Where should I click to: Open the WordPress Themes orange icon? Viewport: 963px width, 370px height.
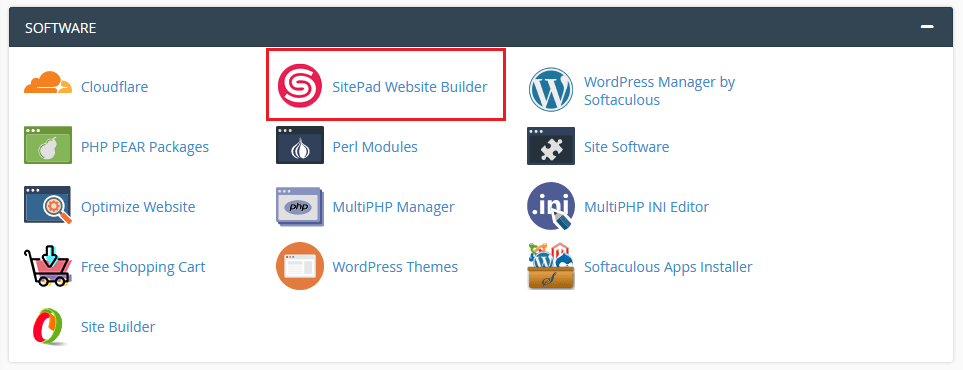tap(300, 266)
